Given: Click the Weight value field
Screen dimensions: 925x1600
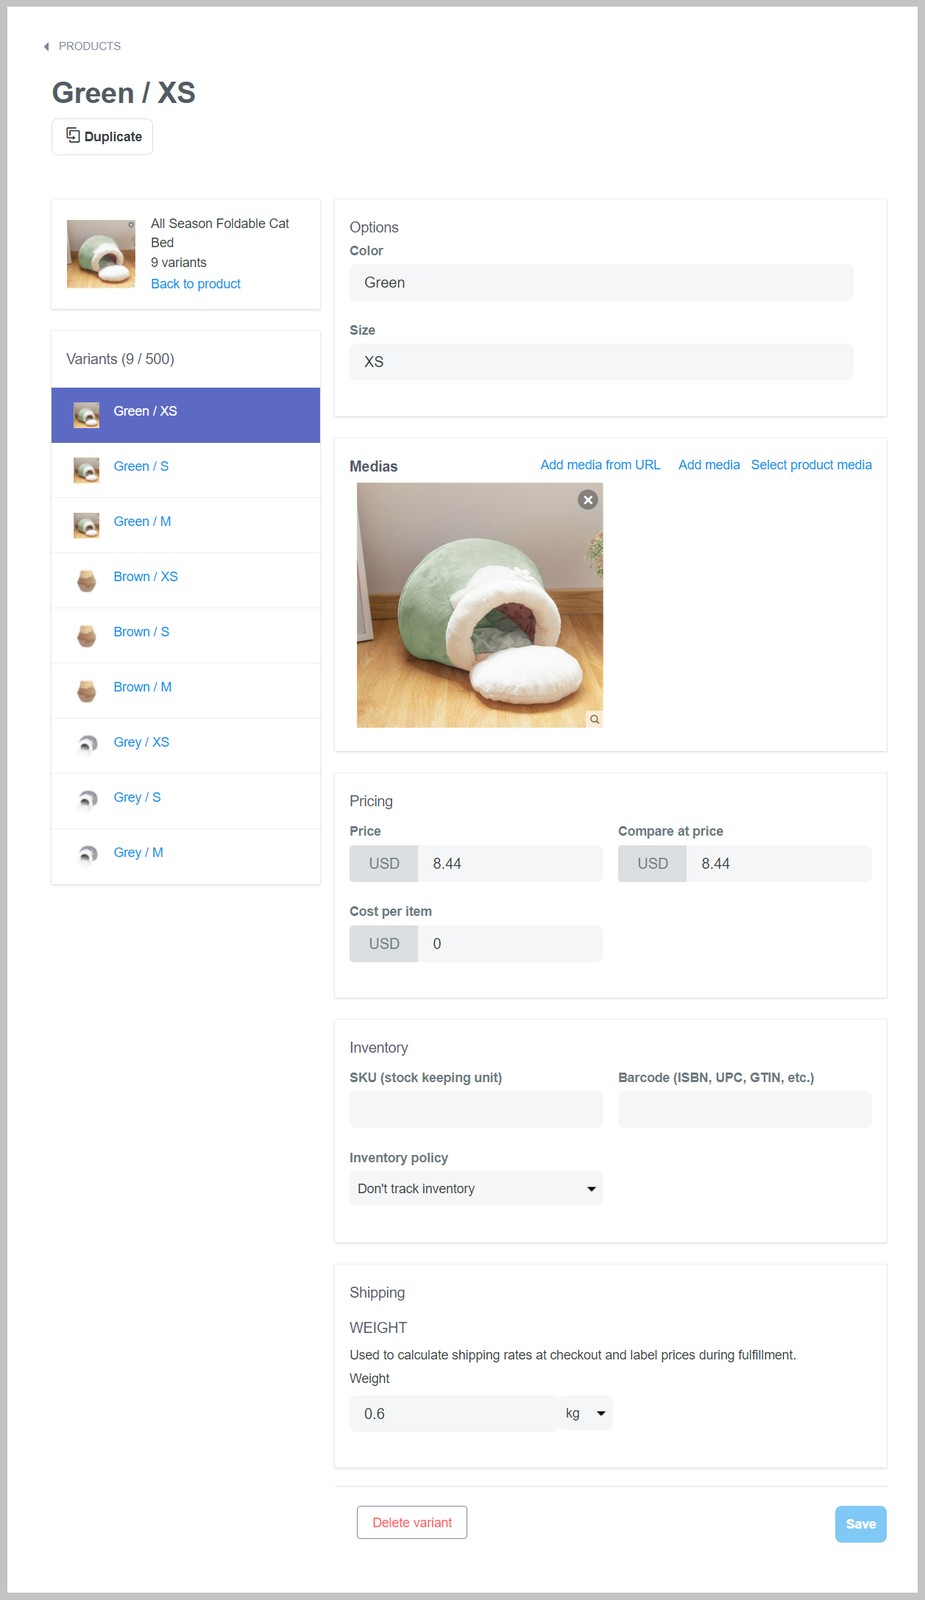Looking at the screenshot, I should click(x=453, y=1414).
